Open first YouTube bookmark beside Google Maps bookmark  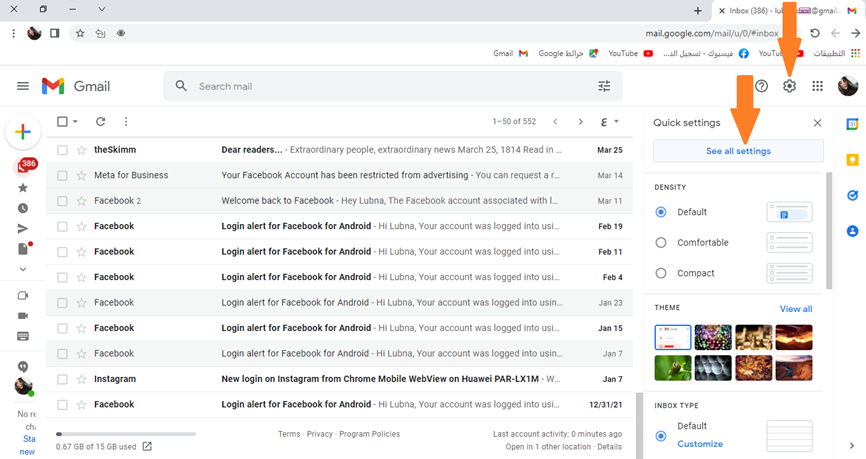pyautogui.click(x=630, y=54)
